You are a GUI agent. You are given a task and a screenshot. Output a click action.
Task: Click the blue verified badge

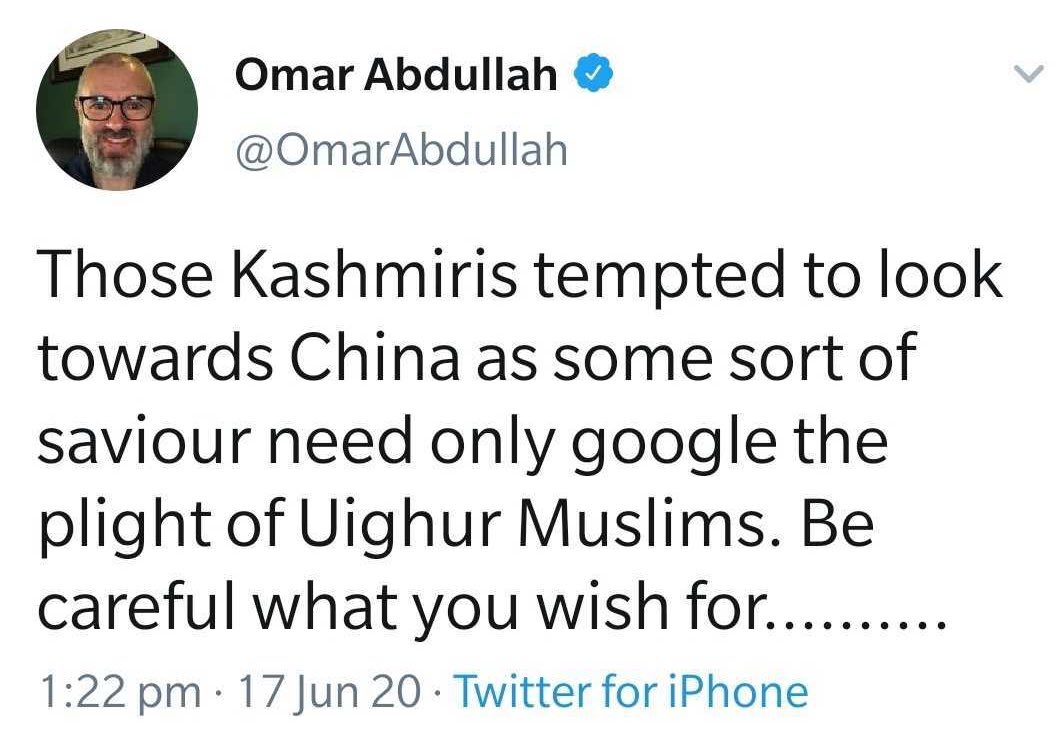coord(590,75)
